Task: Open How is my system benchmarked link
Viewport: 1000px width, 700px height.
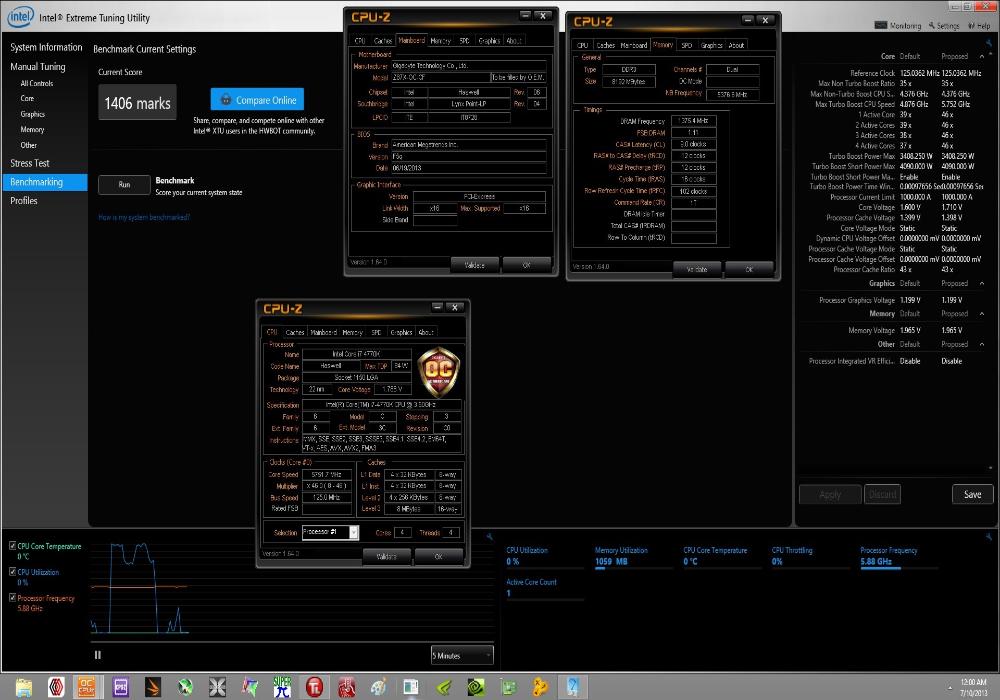Action: pyautogui.click(x=144, y=217)
